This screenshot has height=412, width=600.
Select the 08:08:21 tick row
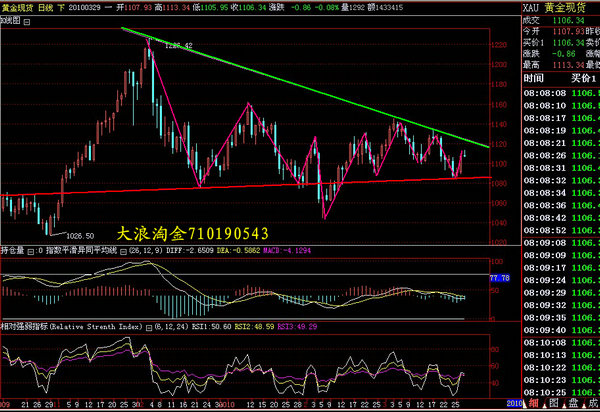click(x=561, y=143)
